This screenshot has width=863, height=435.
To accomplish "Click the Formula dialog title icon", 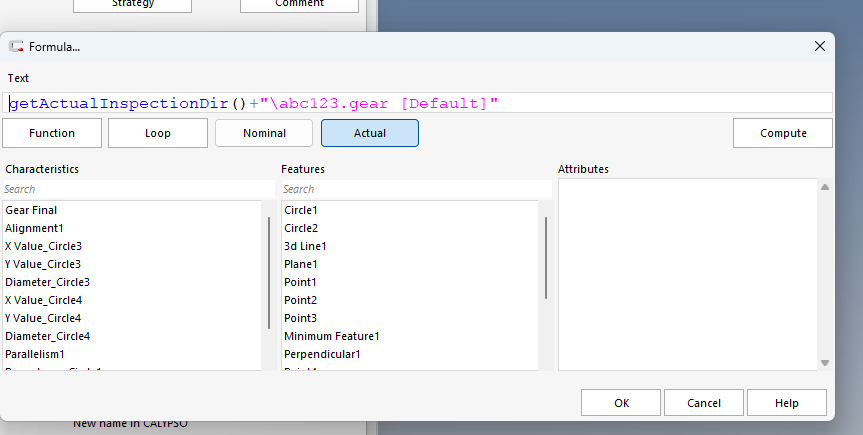I will pyautogui.click(x=16, y=46).
